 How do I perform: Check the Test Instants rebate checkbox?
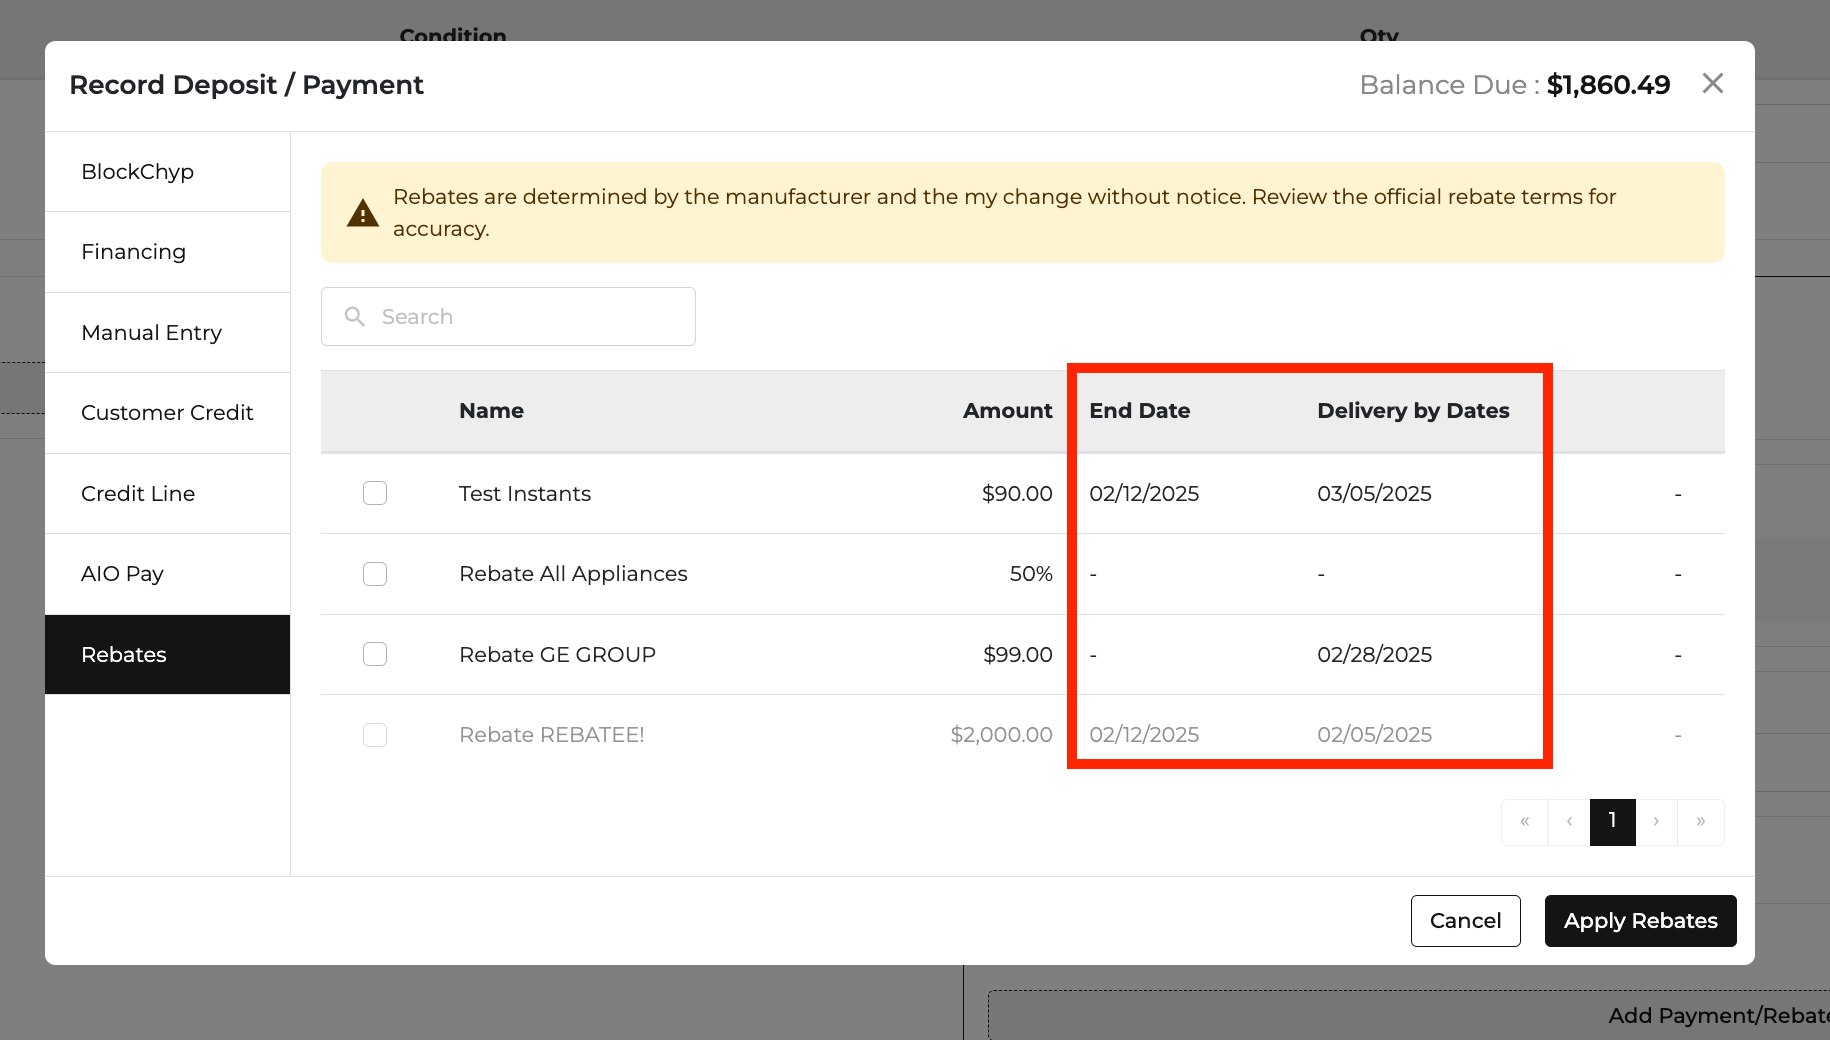(x=375, y=493)
